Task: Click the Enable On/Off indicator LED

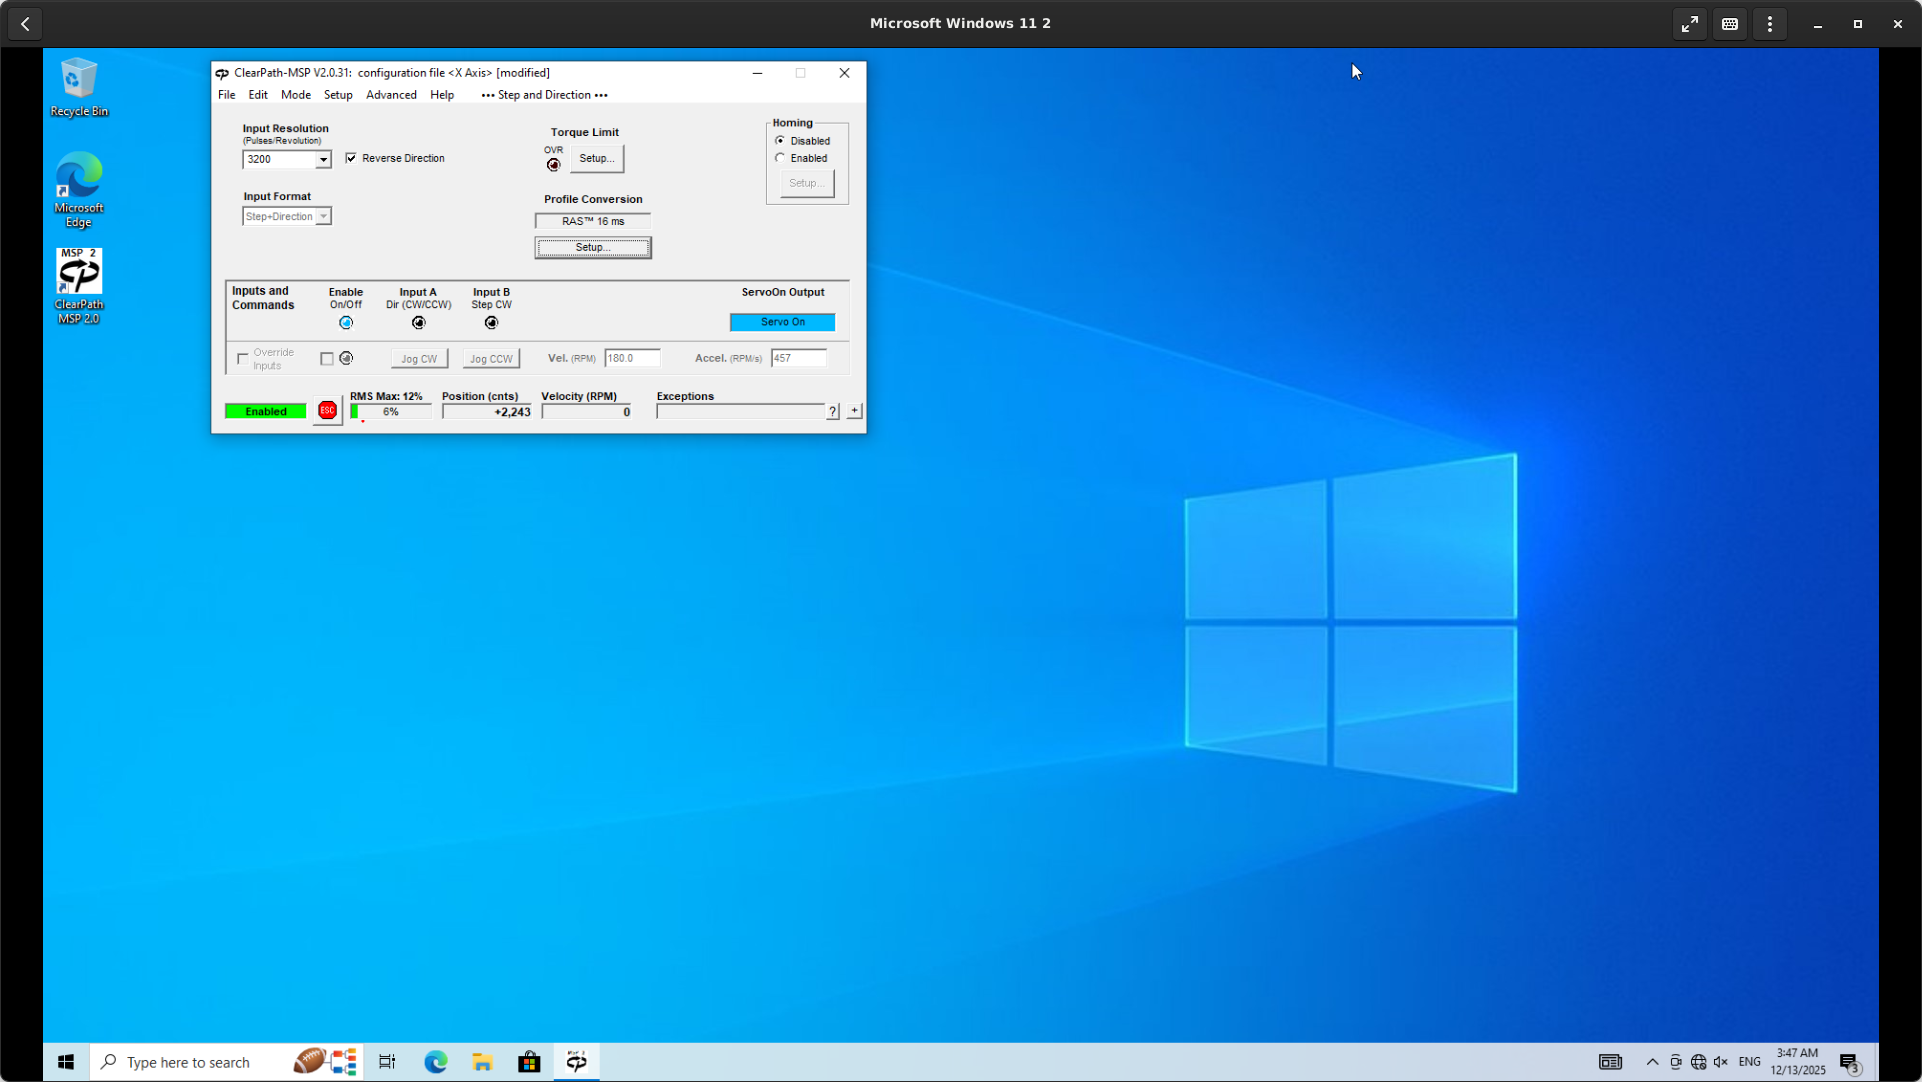Action: point(346,323)
